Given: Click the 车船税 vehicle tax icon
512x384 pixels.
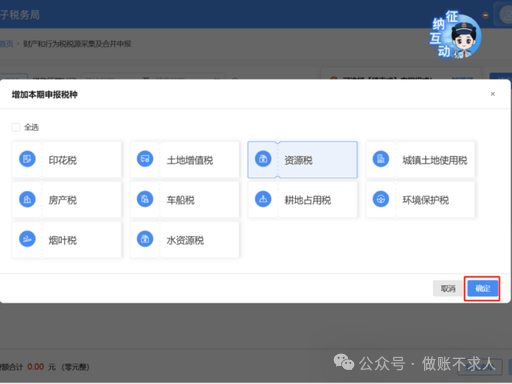Looking at the screenshot, I should [145, 199].
